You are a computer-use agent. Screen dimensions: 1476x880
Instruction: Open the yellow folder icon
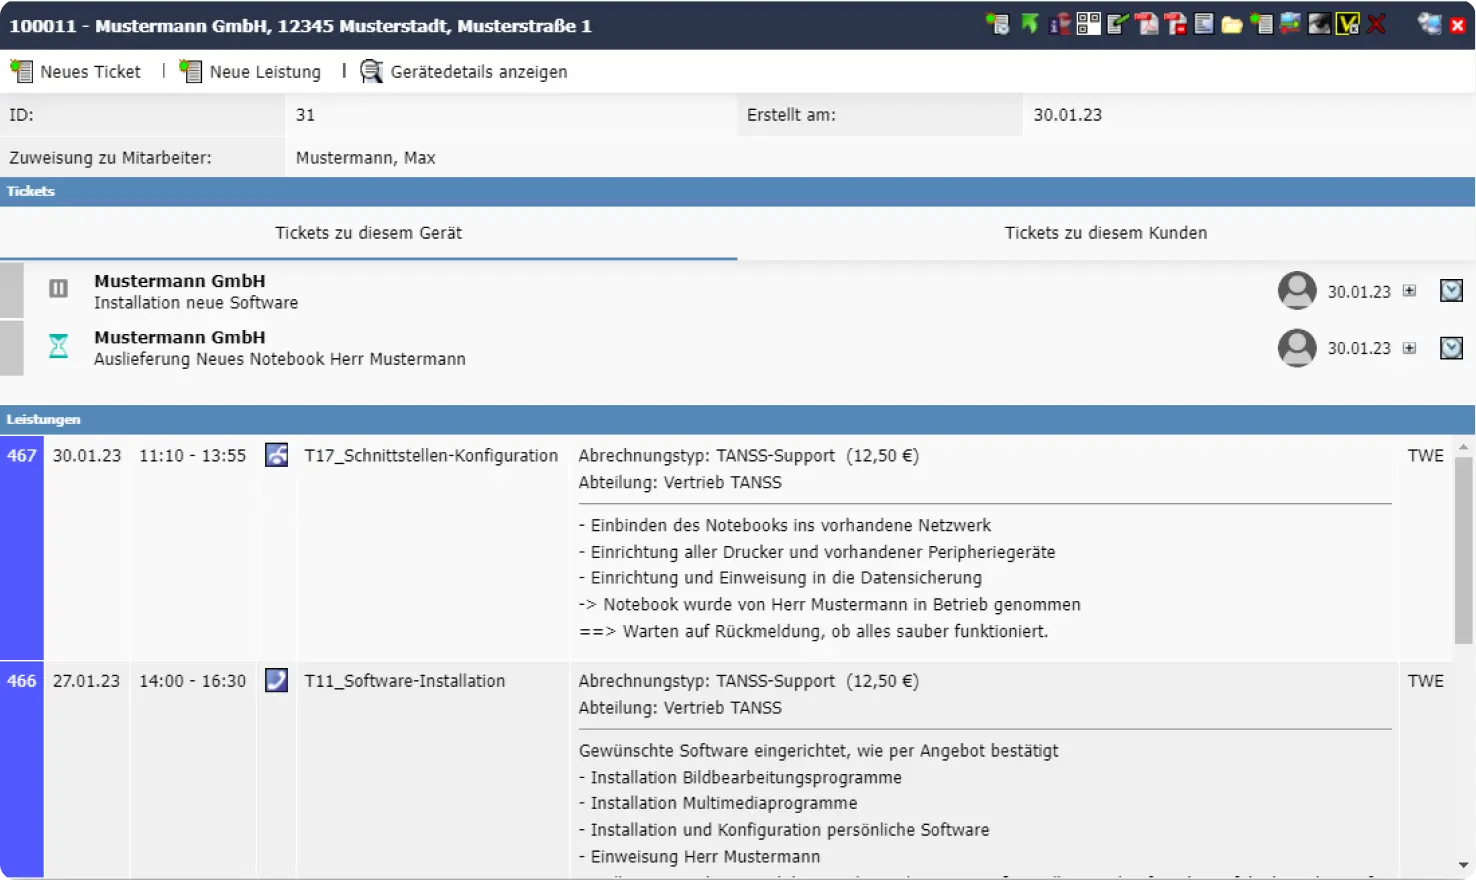(1232, 24)
